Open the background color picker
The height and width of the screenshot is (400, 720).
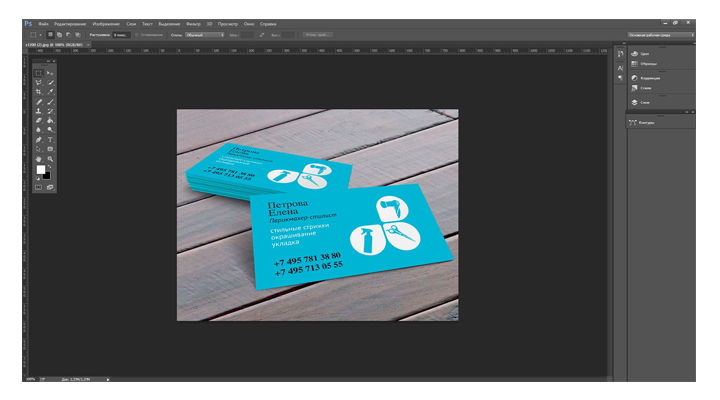[47, 176]
